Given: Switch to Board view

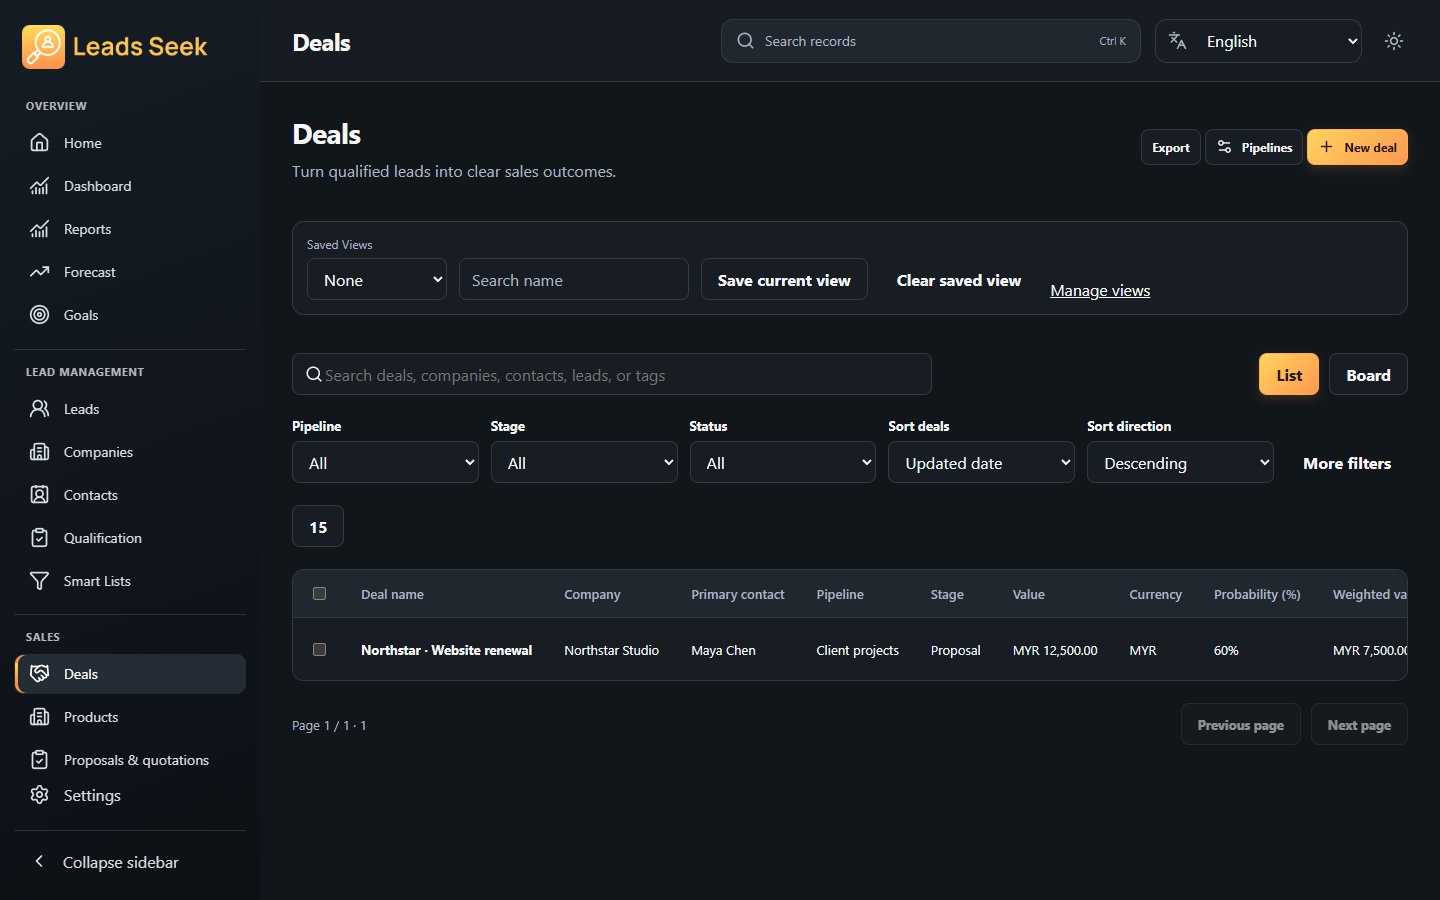Looking at the screenshot, I should pos(1368,375).
